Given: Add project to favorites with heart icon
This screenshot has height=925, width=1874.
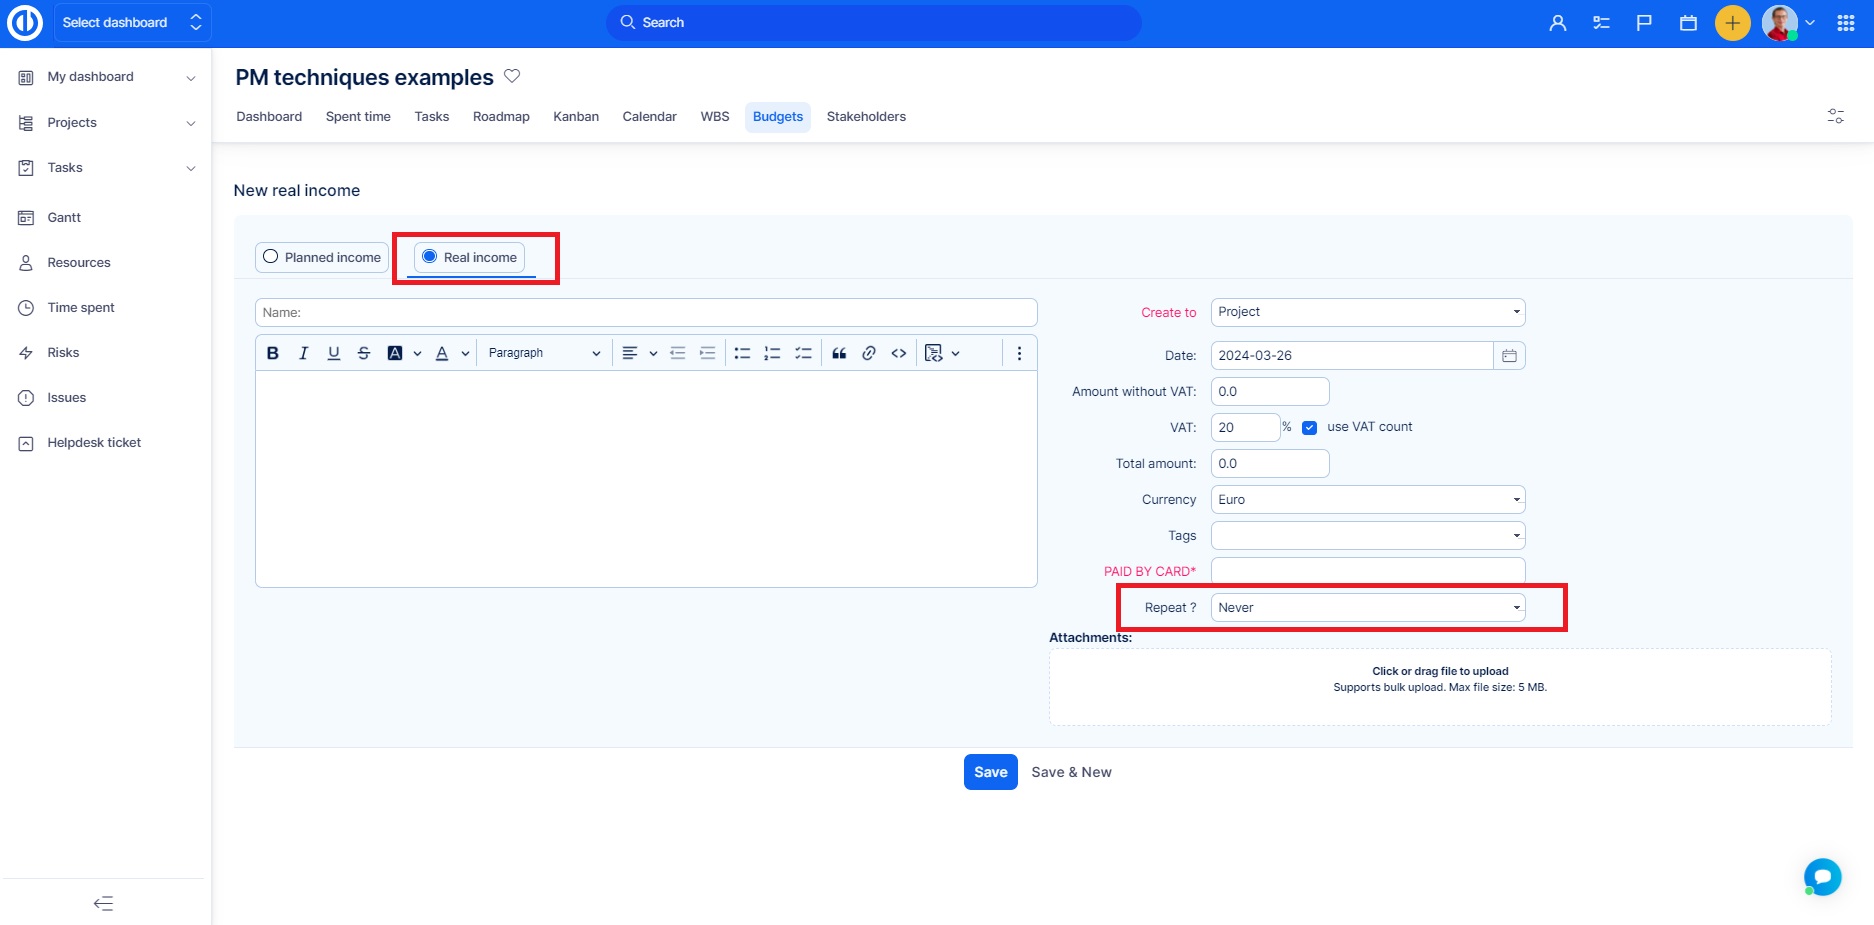Looking at the screenshot, I should 512,76.
